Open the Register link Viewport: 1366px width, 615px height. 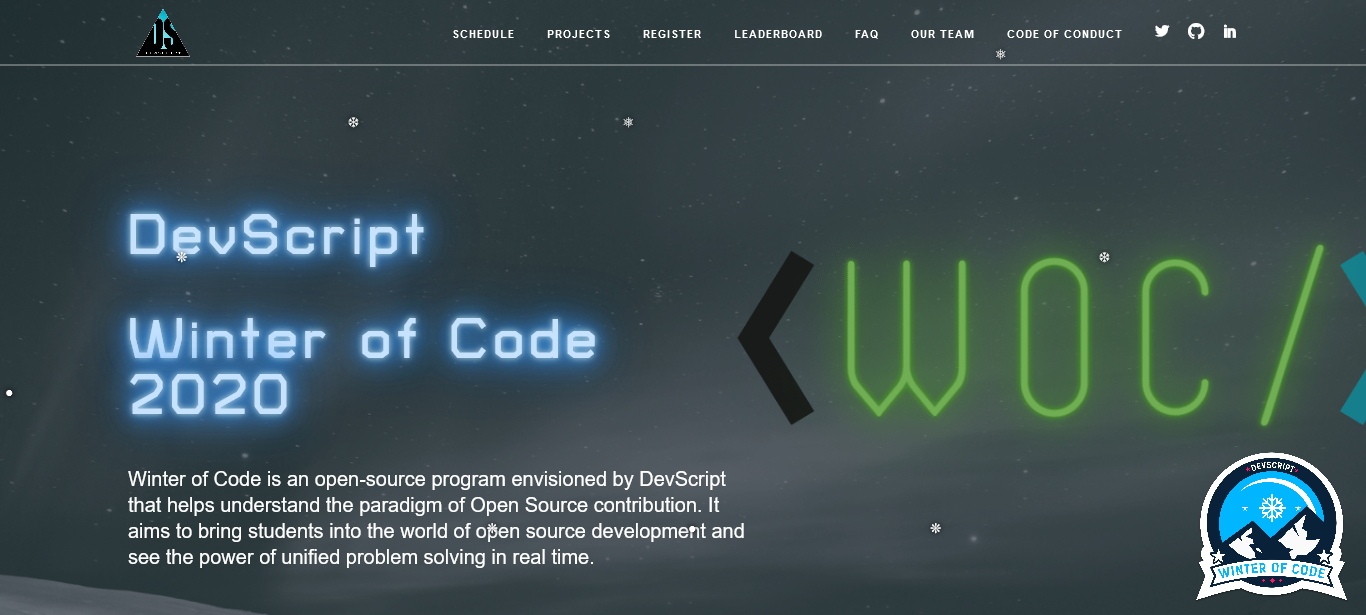(672, 33)
